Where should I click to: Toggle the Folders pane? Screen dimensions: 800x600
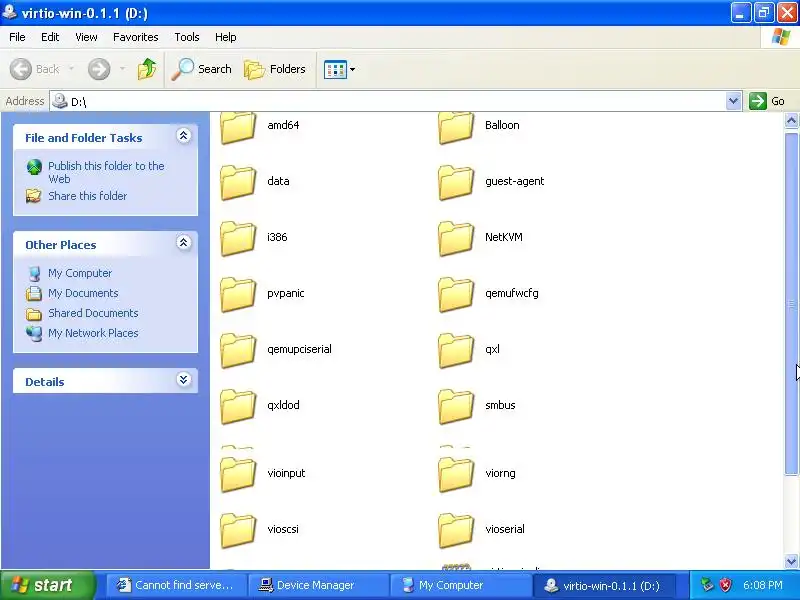coord(275,69)
